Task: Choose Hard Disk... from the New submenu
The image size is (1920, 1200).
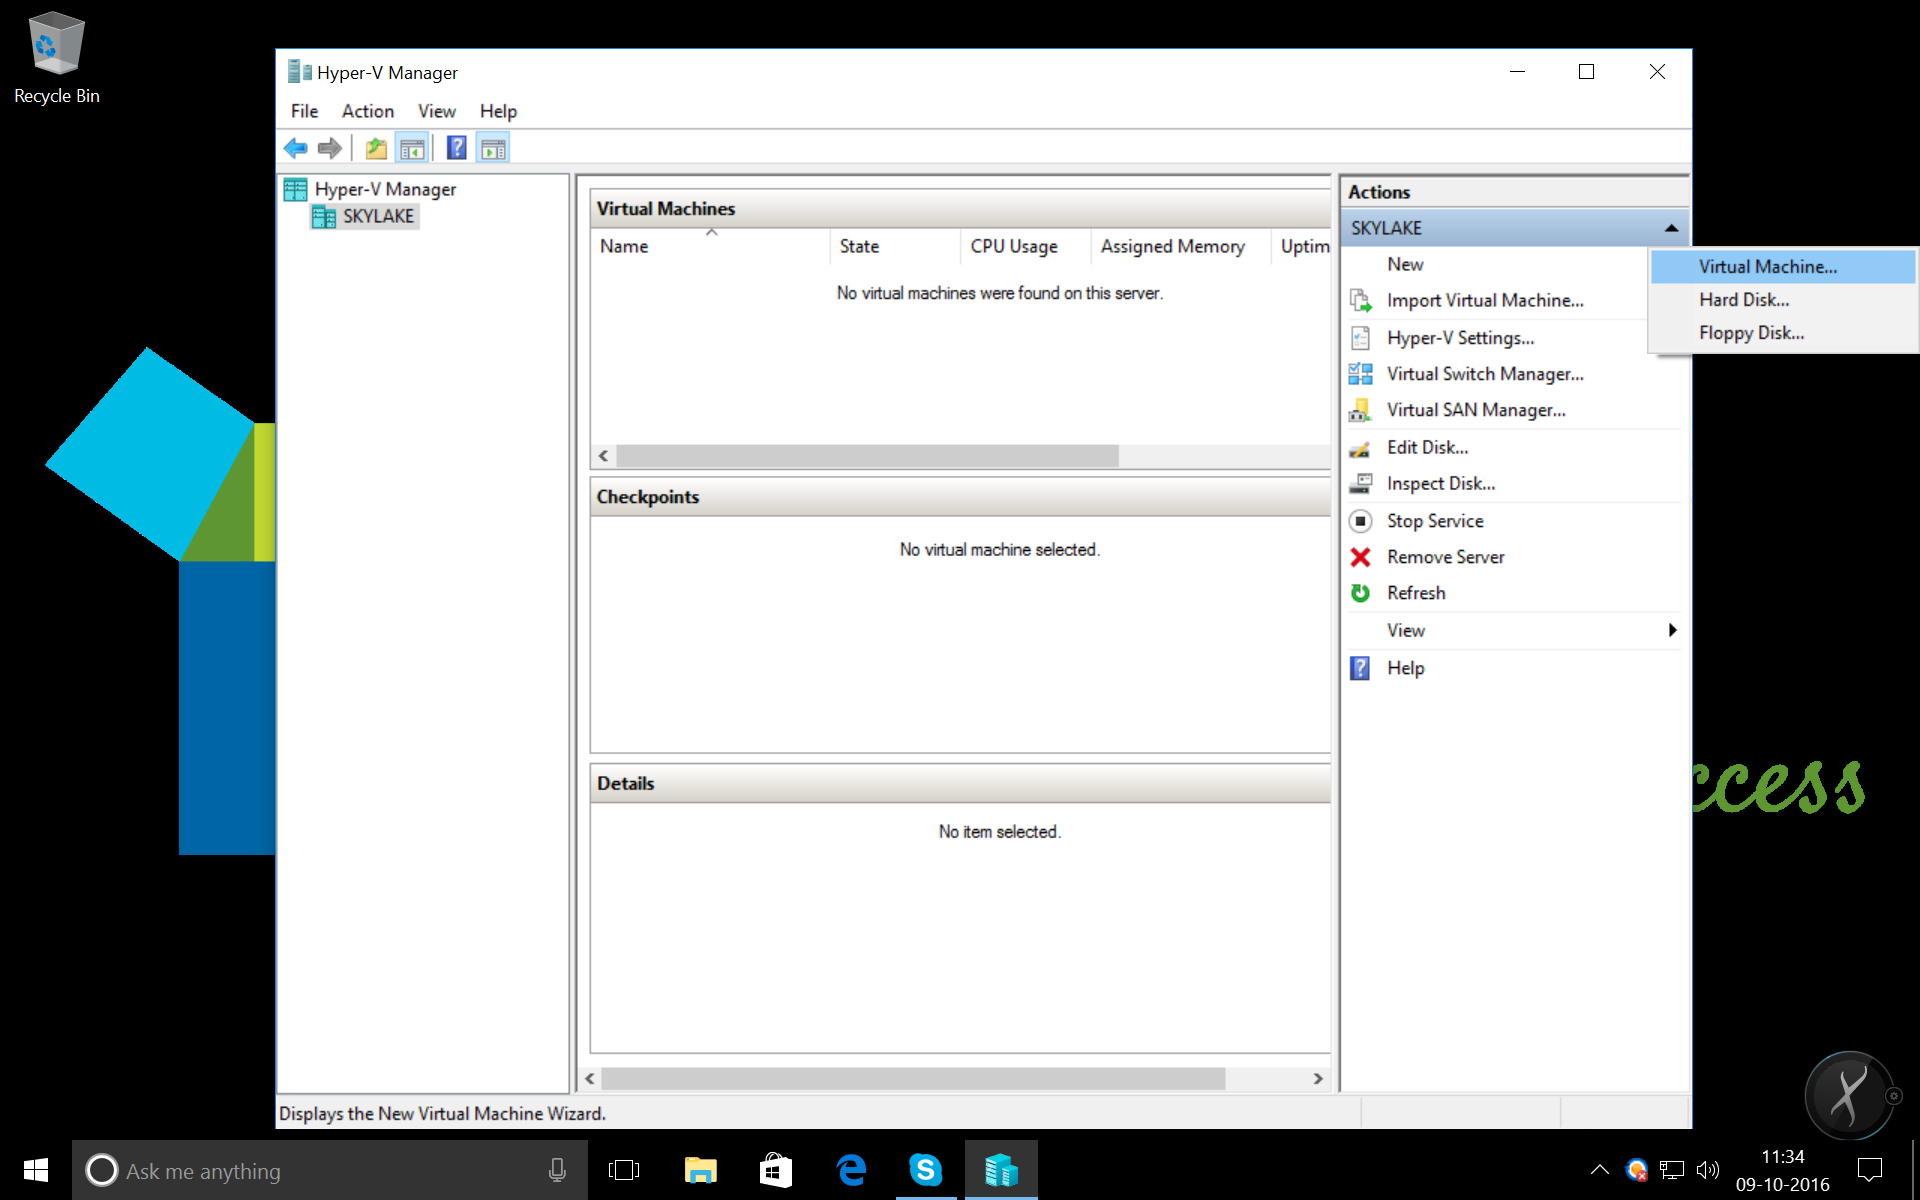Action: click(1783, 300)
